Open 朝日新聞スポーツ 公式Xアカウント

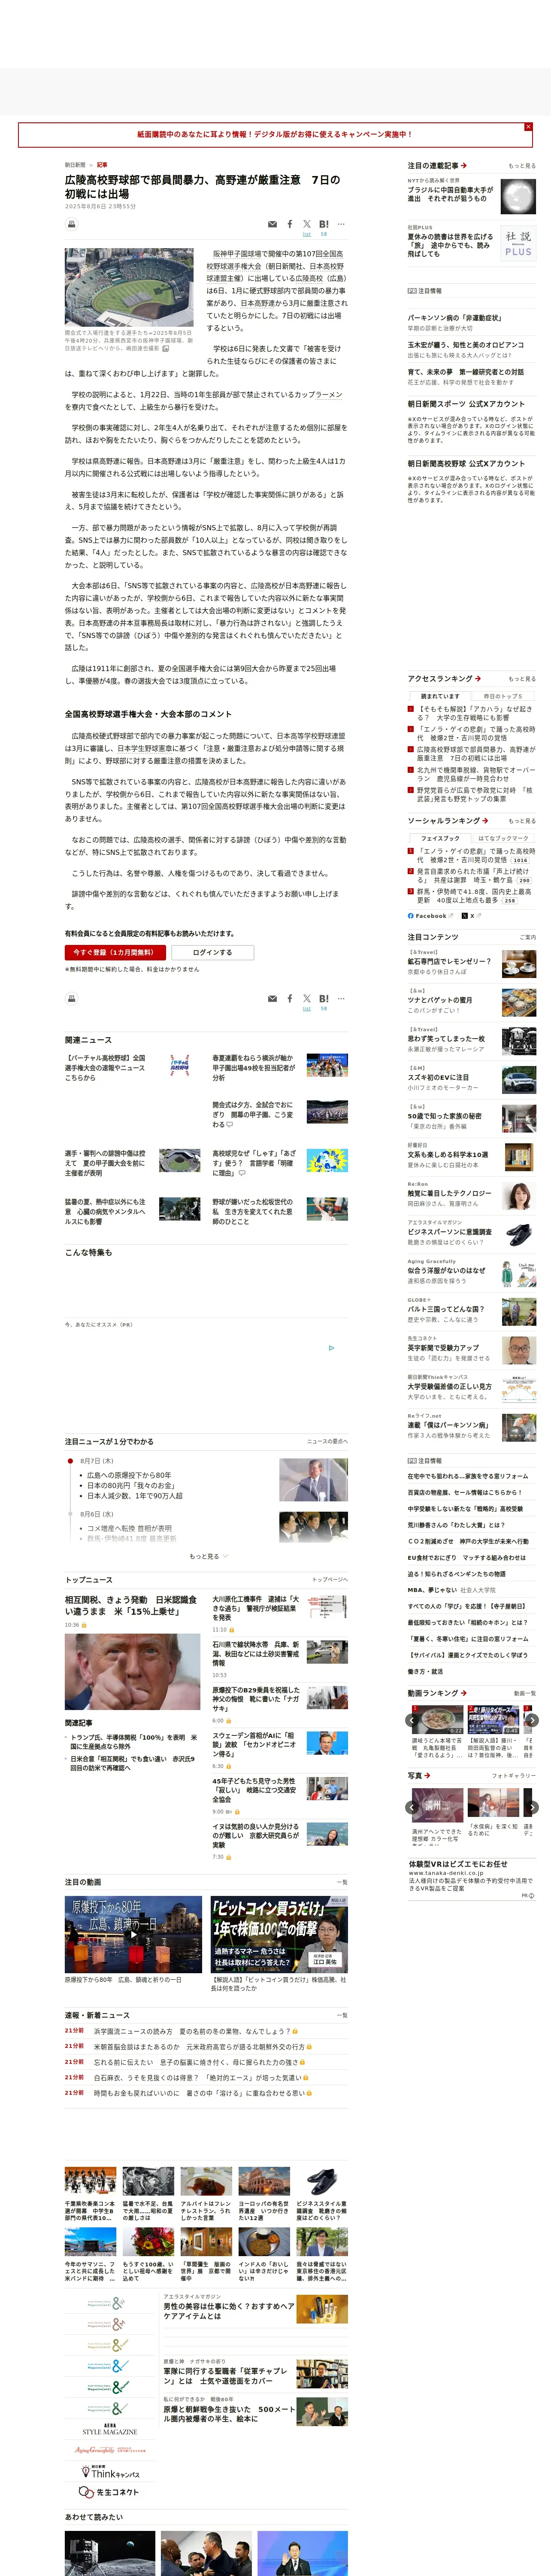tap(466, 404)
